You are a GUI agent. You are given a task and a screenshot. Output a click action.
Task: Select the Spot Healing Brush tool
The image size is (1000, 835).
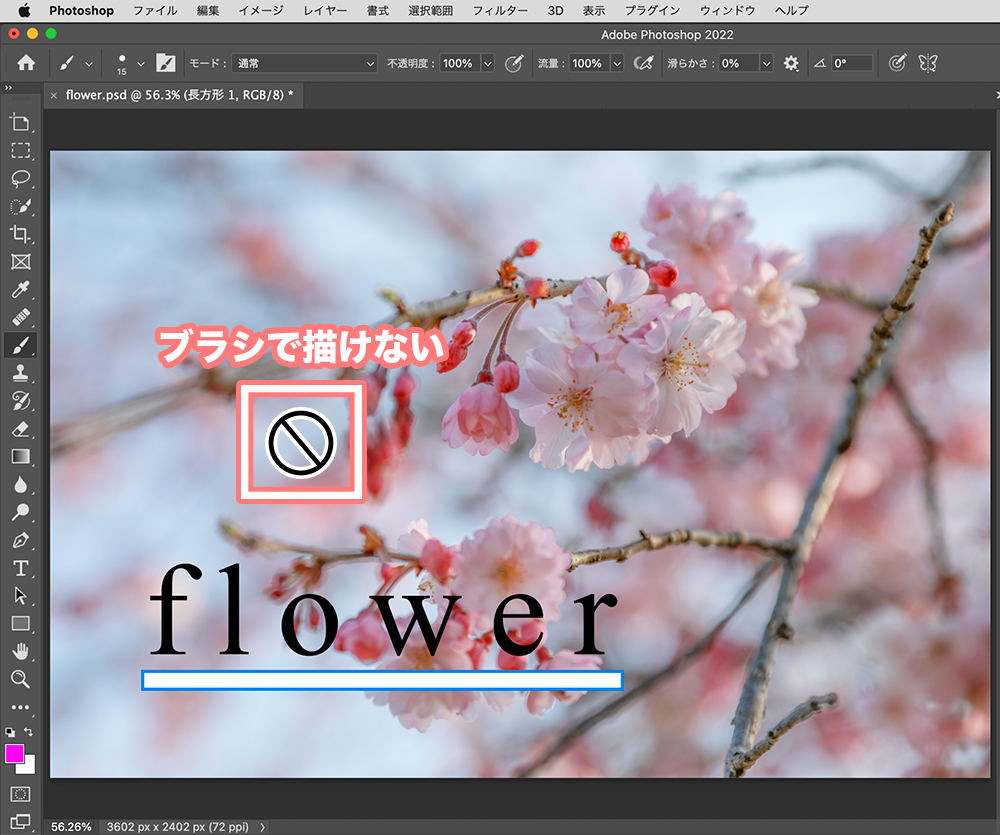coord(20,317)
